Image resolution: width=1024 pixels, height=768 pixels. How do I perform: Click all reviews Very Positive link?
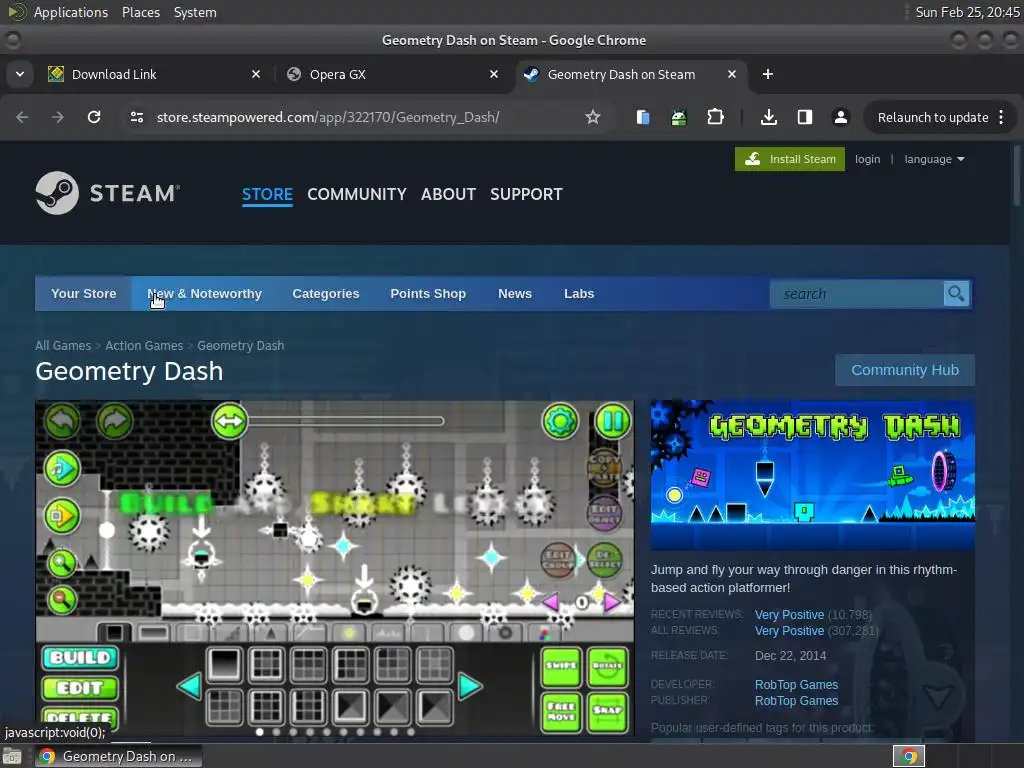click(x=789, y=631)
